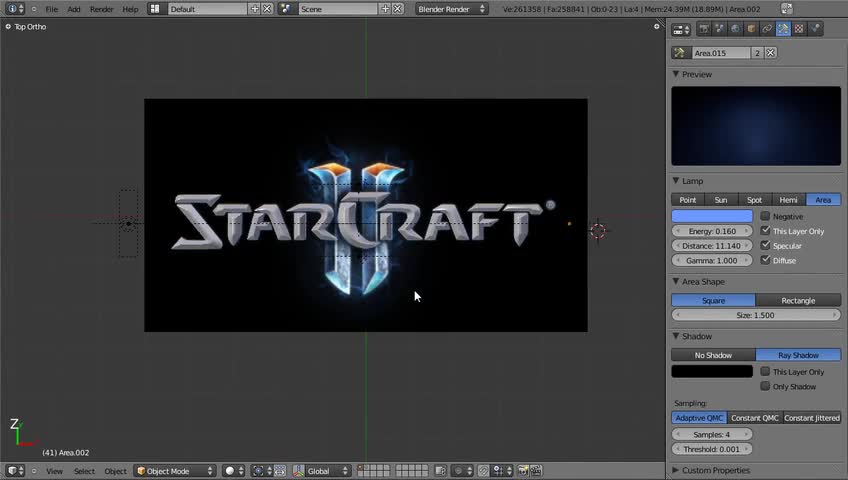Screen dimensions: 848x480
Task: Open the snap element selector
Action: 502,471
